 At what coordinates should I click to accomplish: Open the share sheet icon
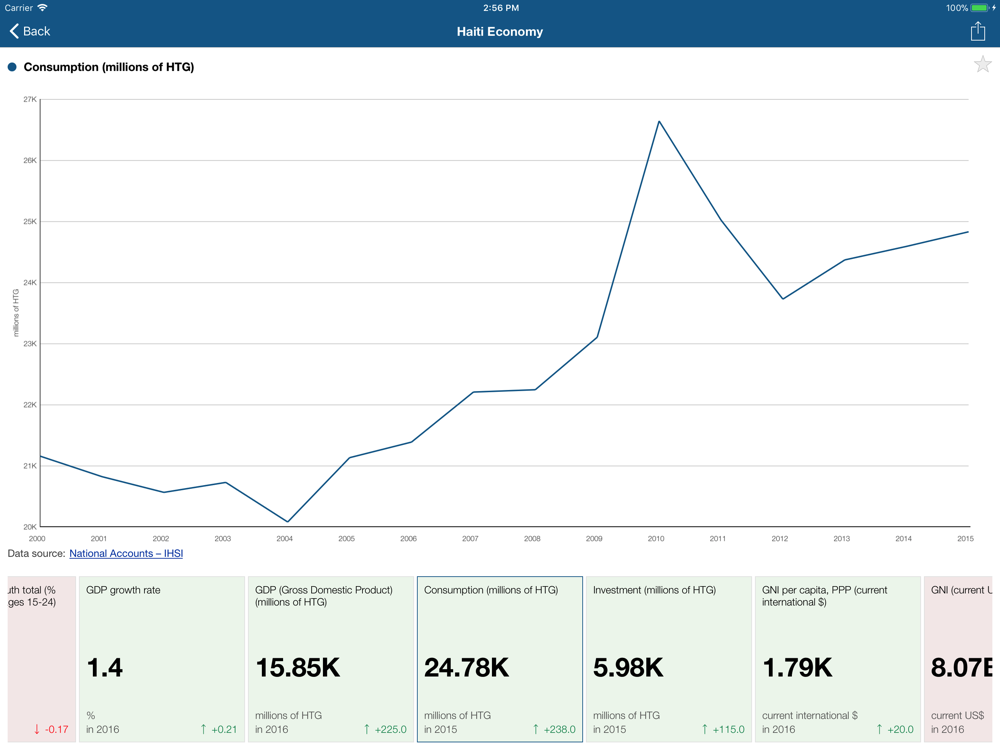977,31
